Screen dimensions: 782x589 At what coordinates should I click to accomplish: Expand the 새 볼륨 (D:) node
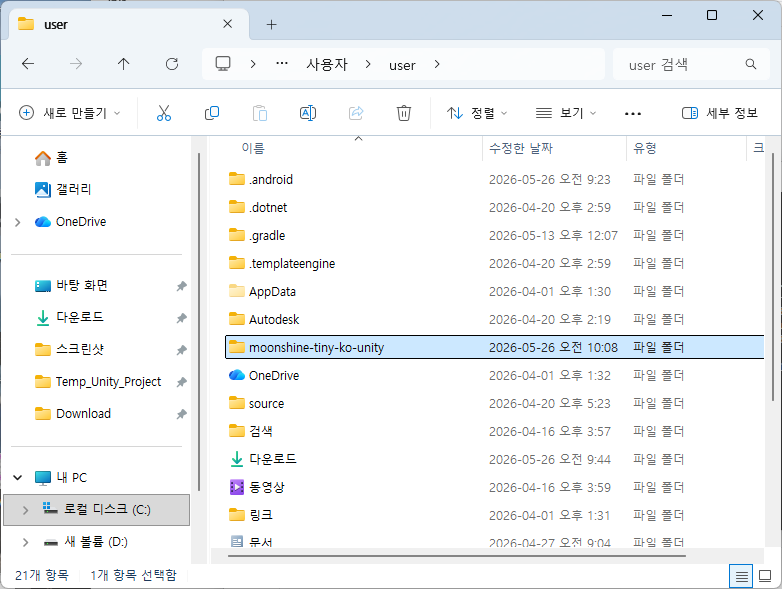[x=25, y=542]
